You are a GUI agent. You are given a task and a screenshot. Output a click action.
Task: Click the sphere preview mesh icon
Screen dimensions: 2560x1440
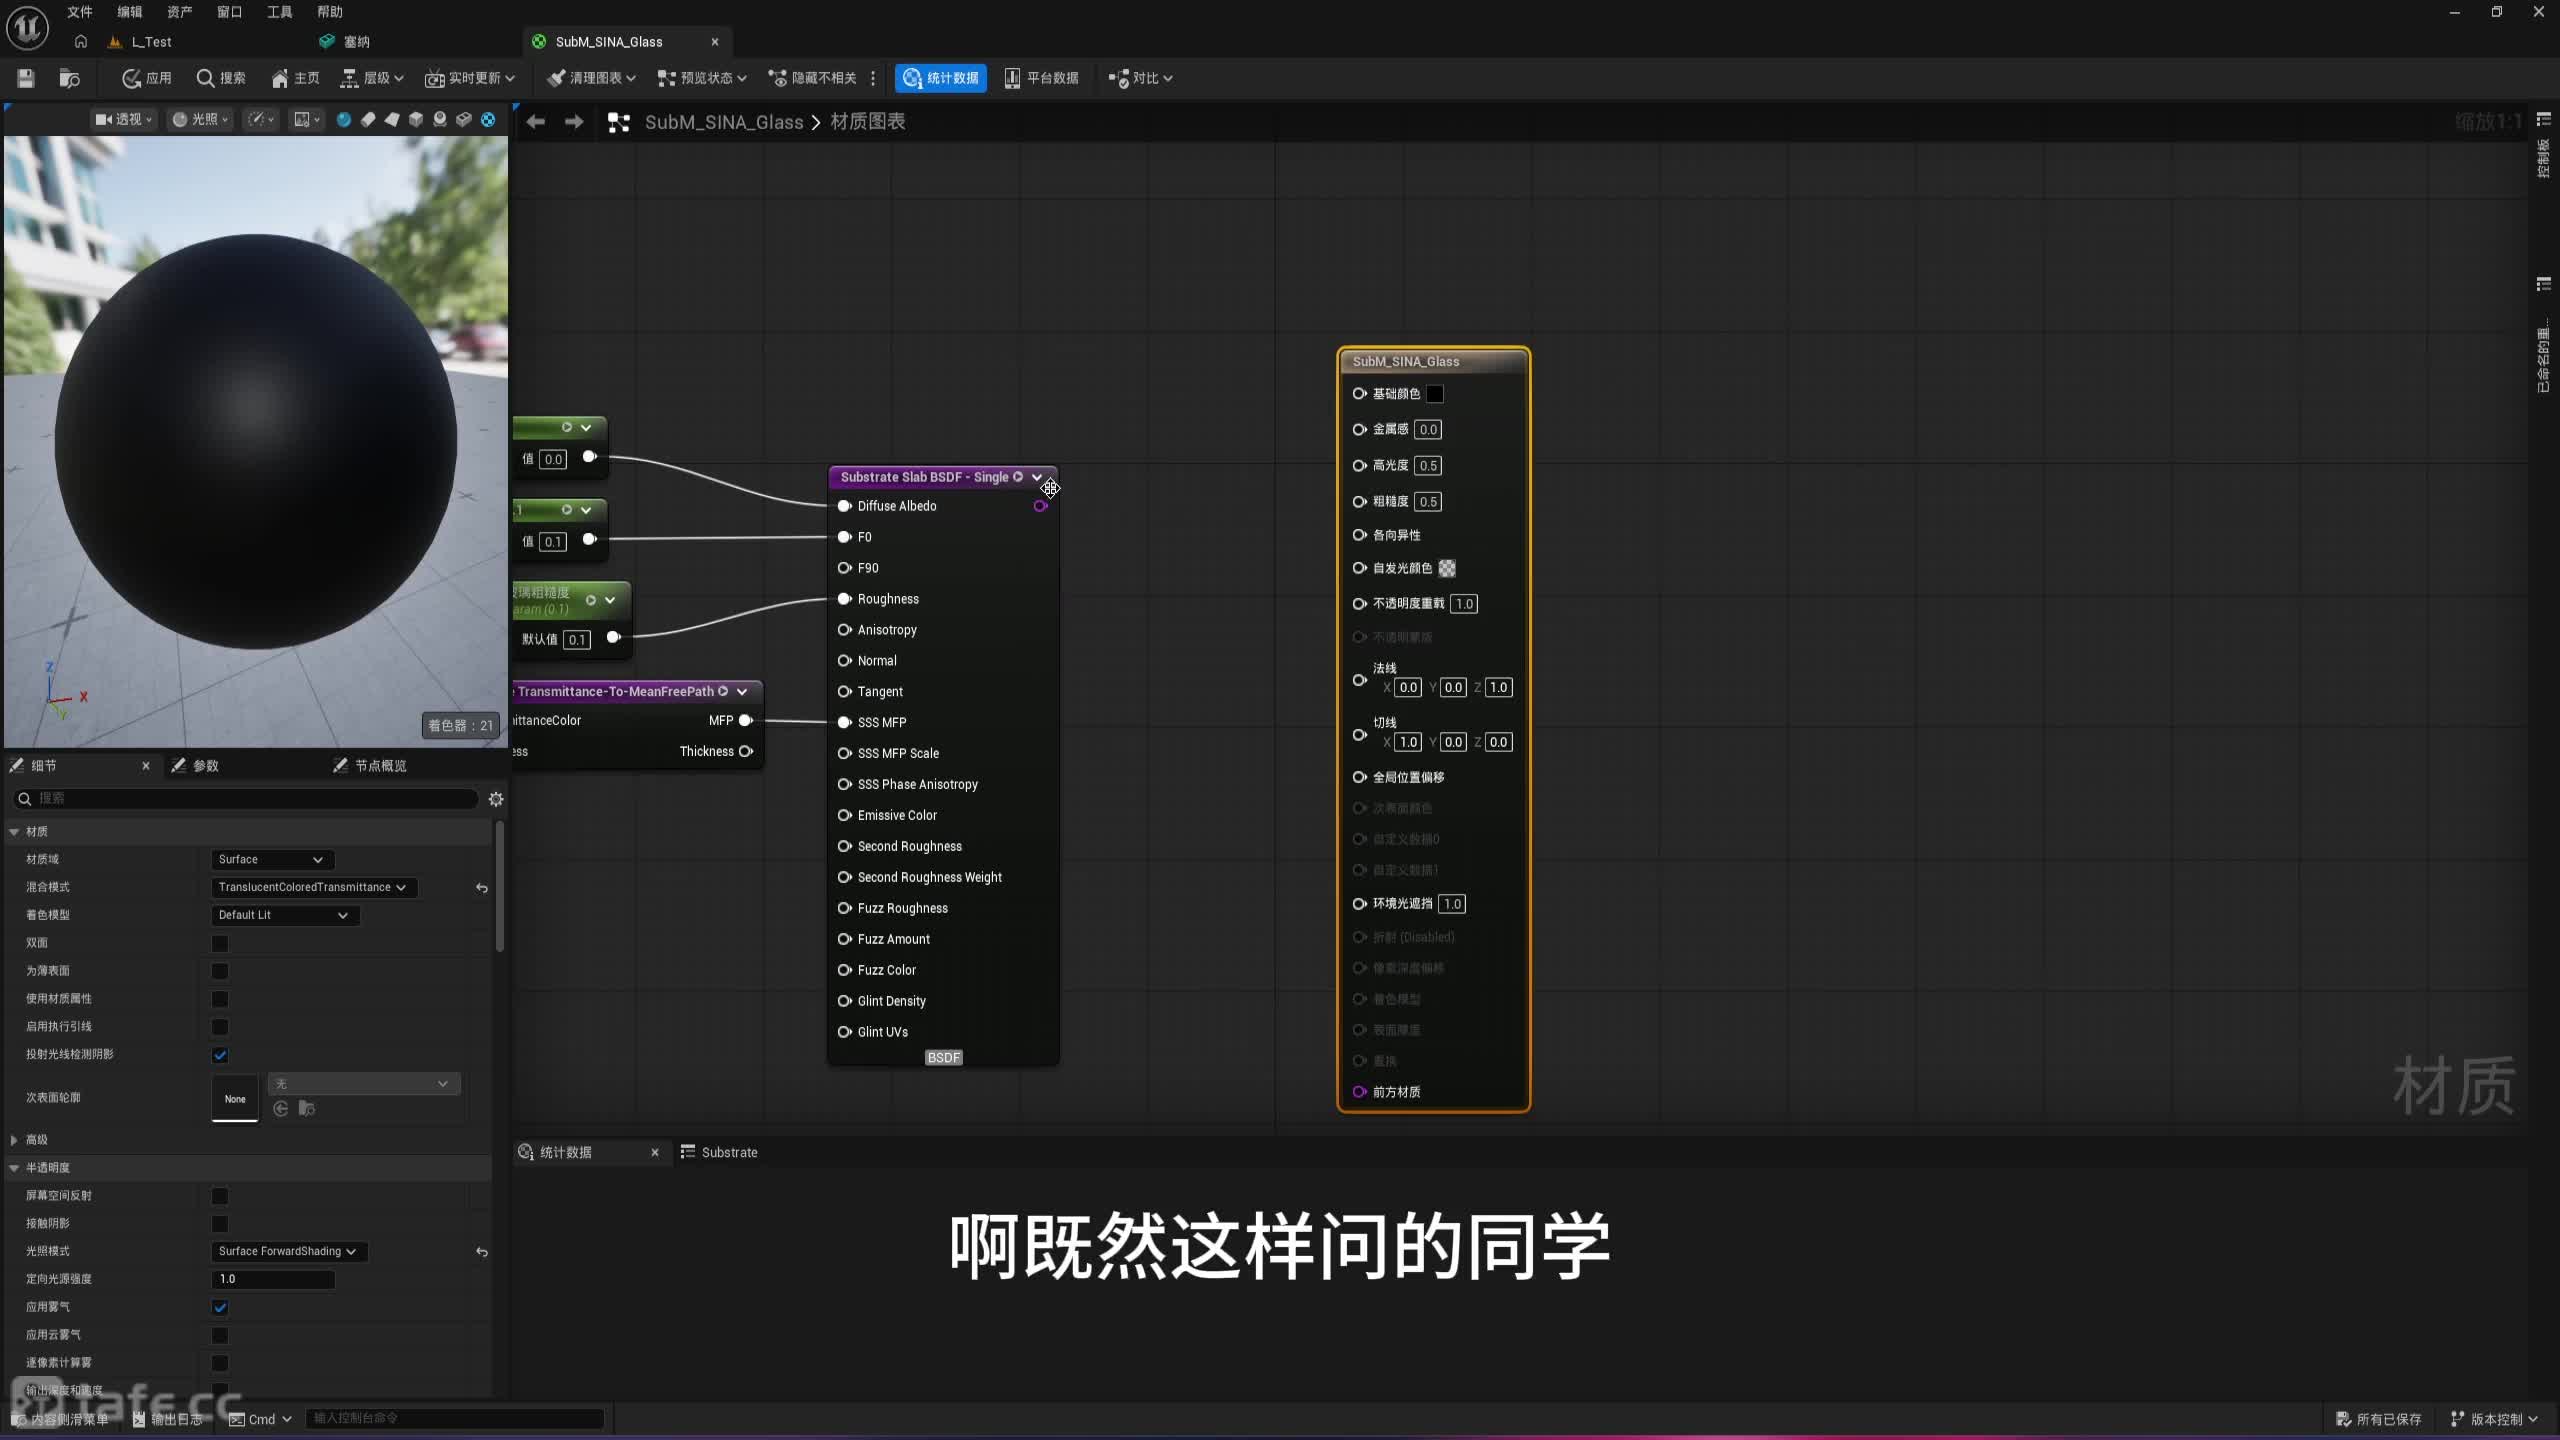click(344, 120)
